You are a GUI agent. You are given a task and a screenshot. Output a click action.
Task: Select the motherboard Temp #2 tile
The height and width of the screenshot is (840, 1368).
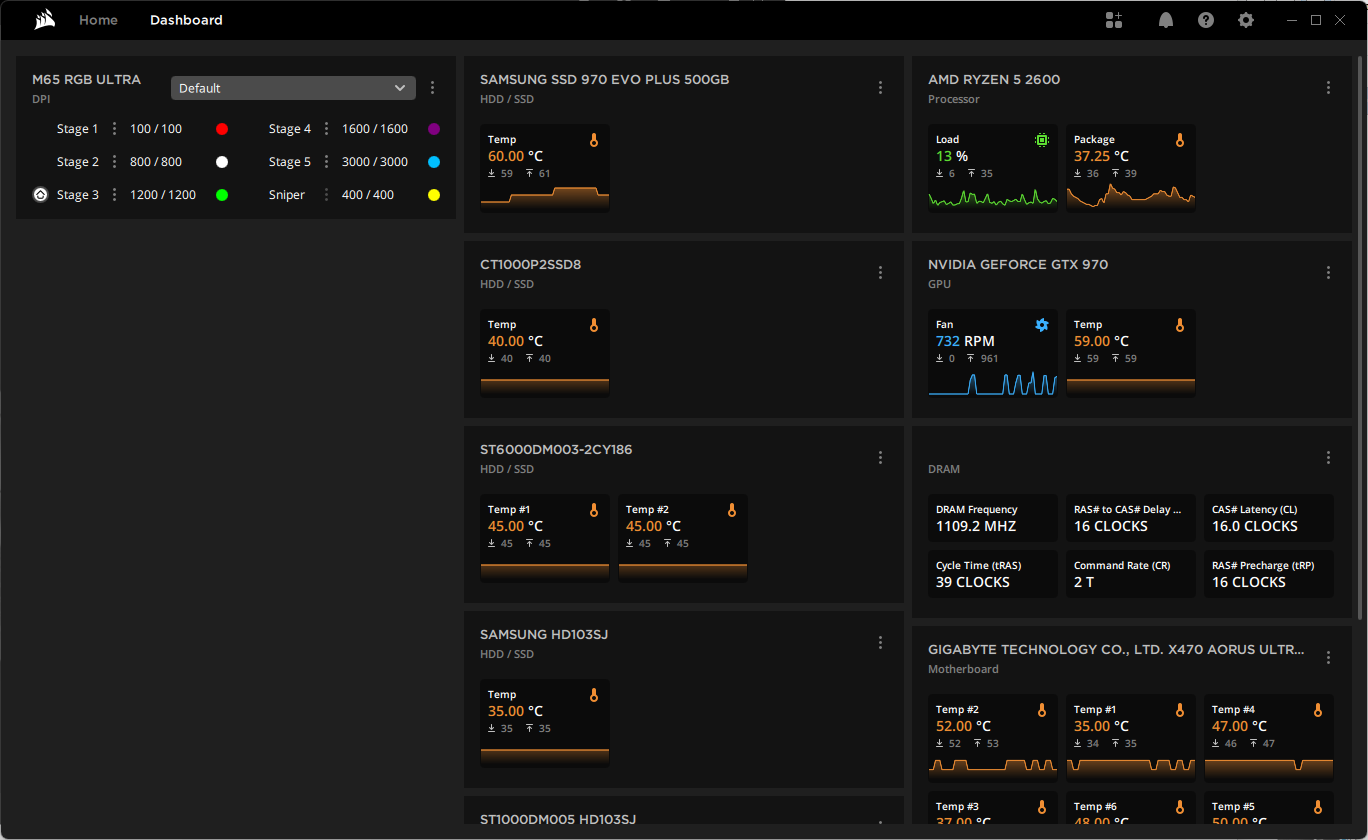pyautogui.click(x=993, y=738)
